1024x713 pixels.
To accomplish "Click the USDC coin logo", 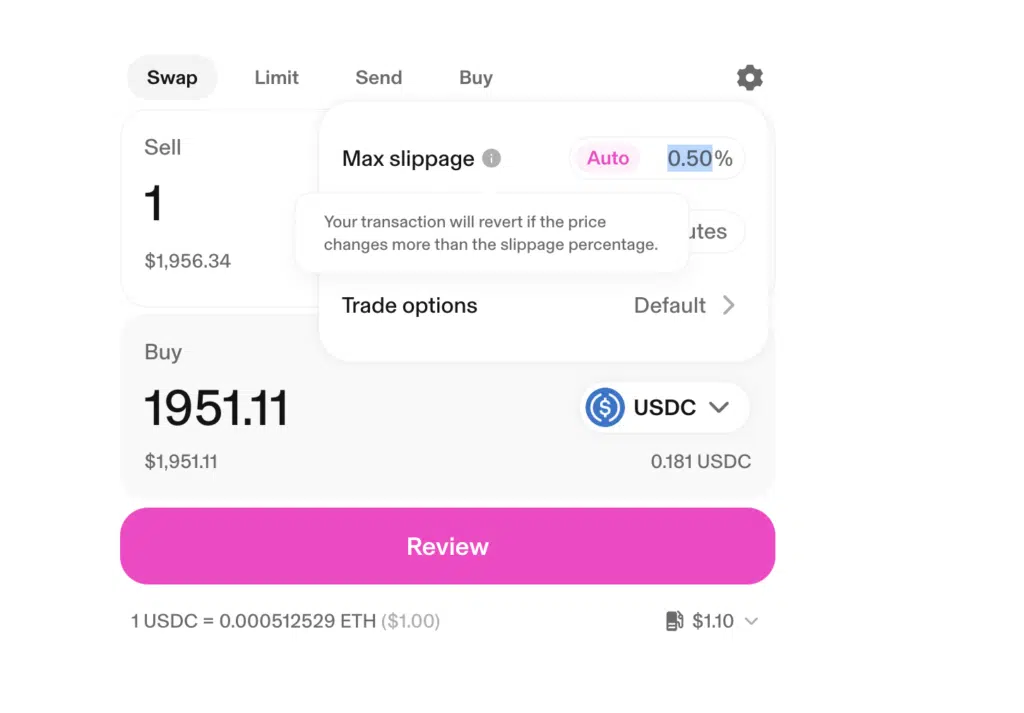I will pyautogui.click(x=604, y=407).
